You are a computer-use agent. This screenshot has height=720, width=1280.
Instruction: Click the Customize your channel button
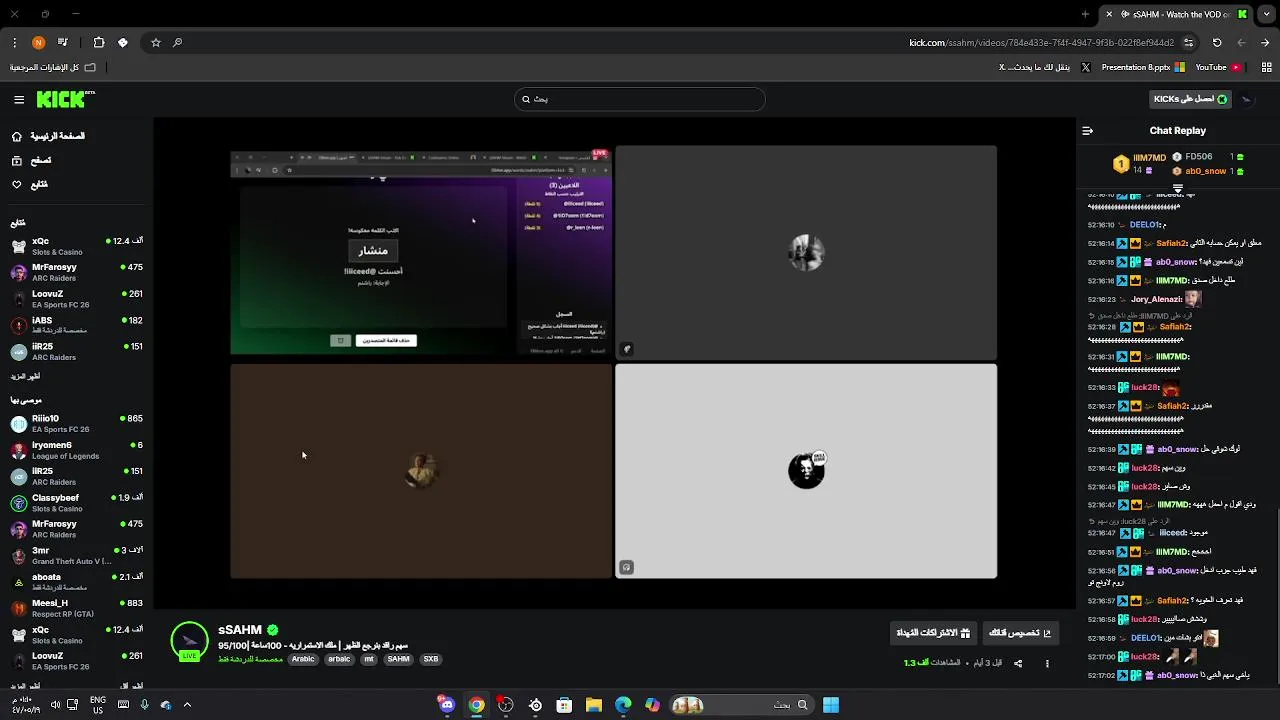coord(1020,633)
